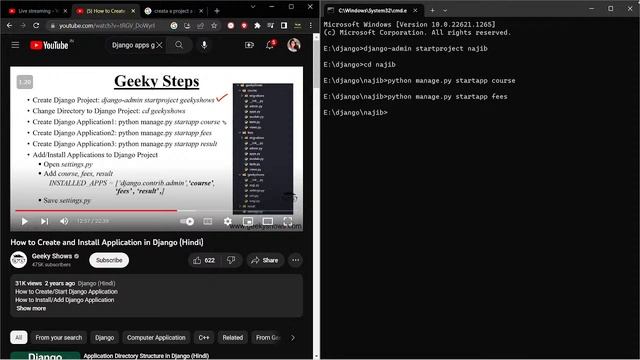Open the YouTube notifications bell
The image size is (640, 360).
coord(270,45)
